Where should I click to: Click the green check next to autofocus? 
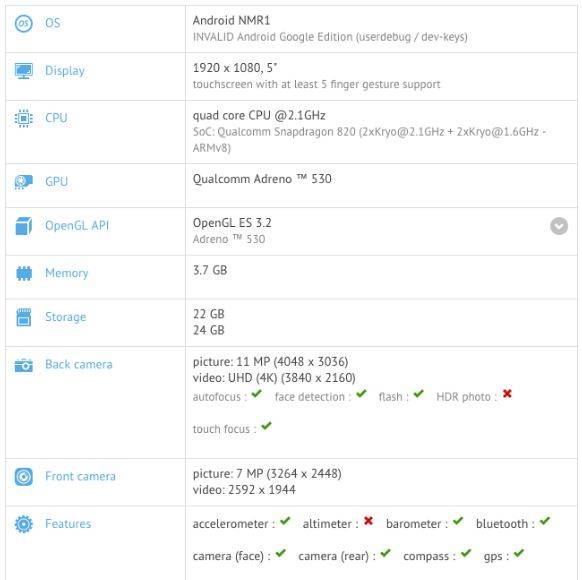click(x=256, y=393)
